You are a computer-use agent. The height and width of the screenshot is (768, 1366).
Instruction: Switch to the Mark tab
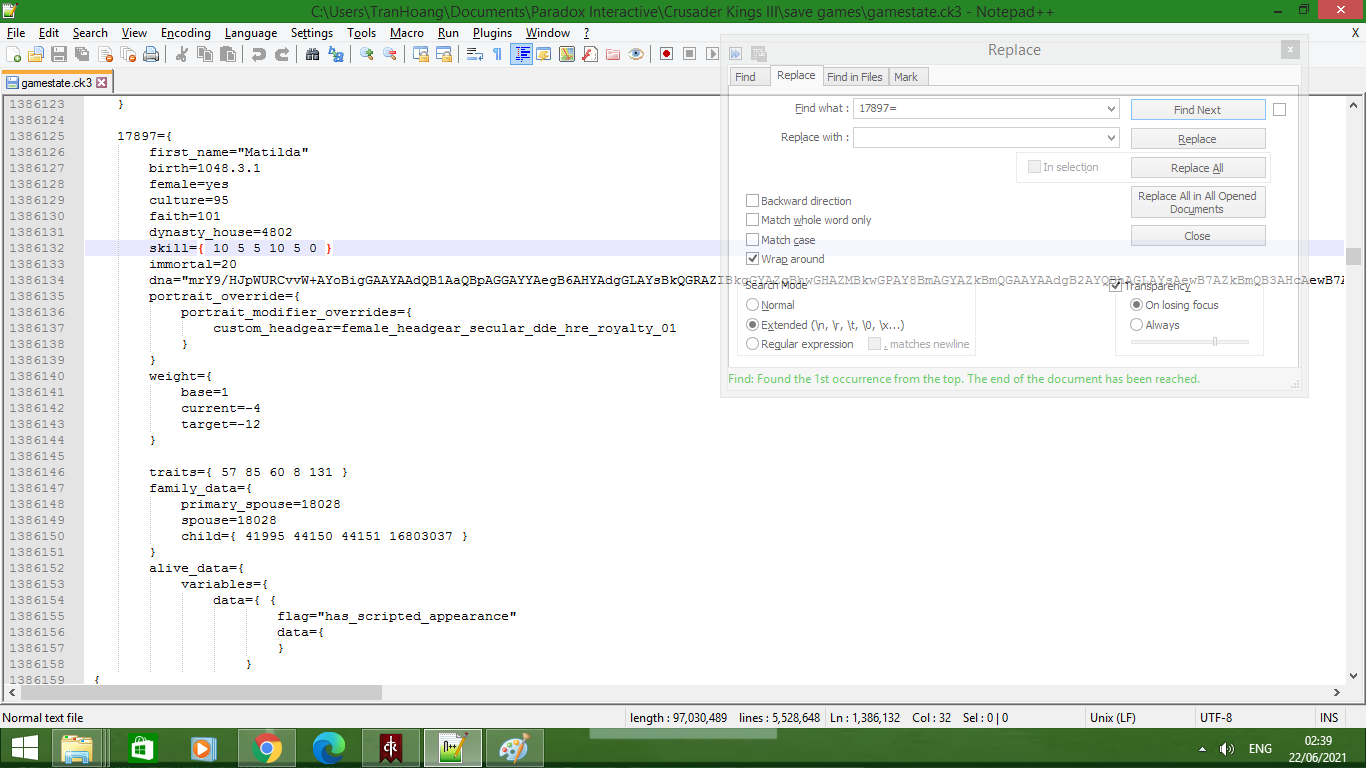pyautogui.click(x=906, y=77)
